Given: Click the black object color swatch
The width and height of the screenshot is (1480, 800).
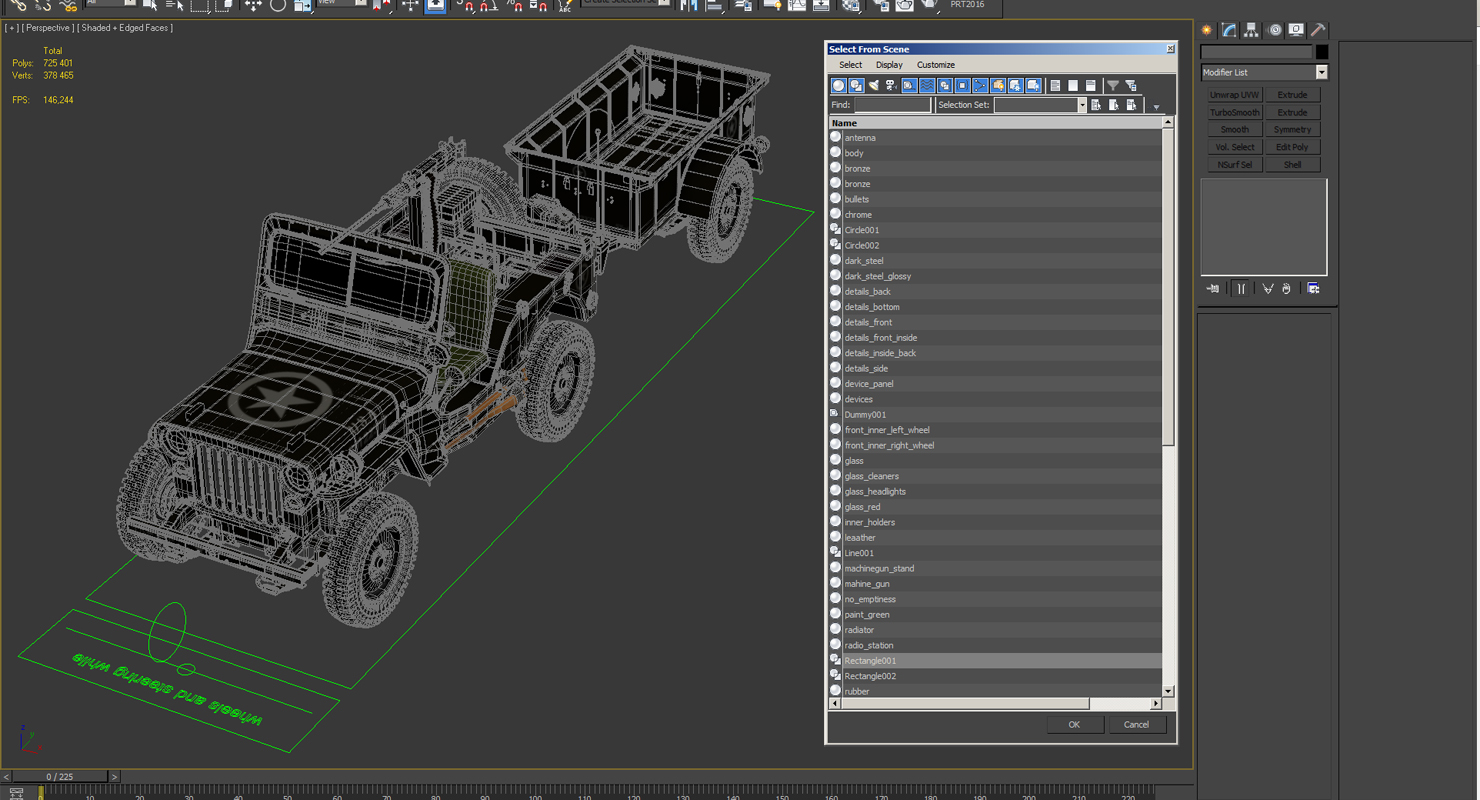Looking at the screenshot, I should [x=1322, y=52].
